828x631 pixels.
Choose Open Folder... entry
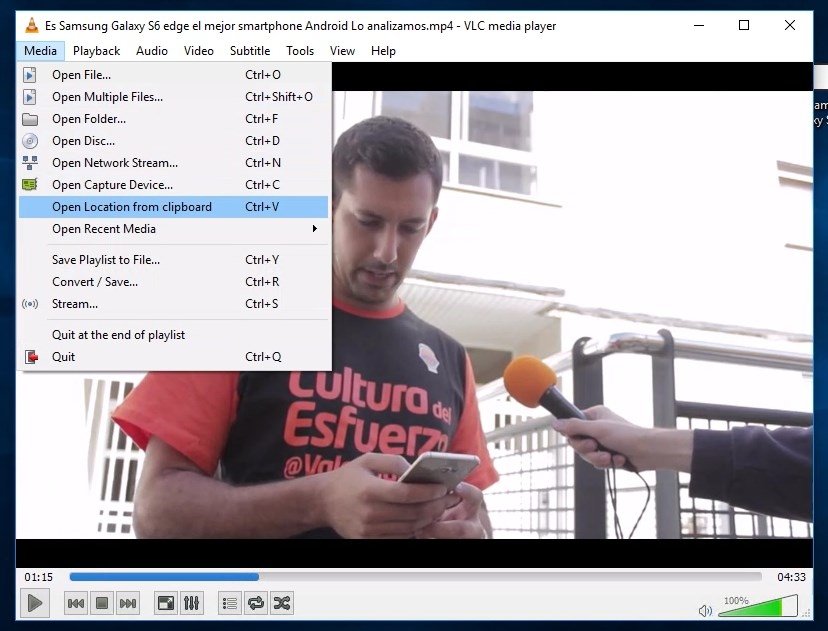tap(173, 119)
